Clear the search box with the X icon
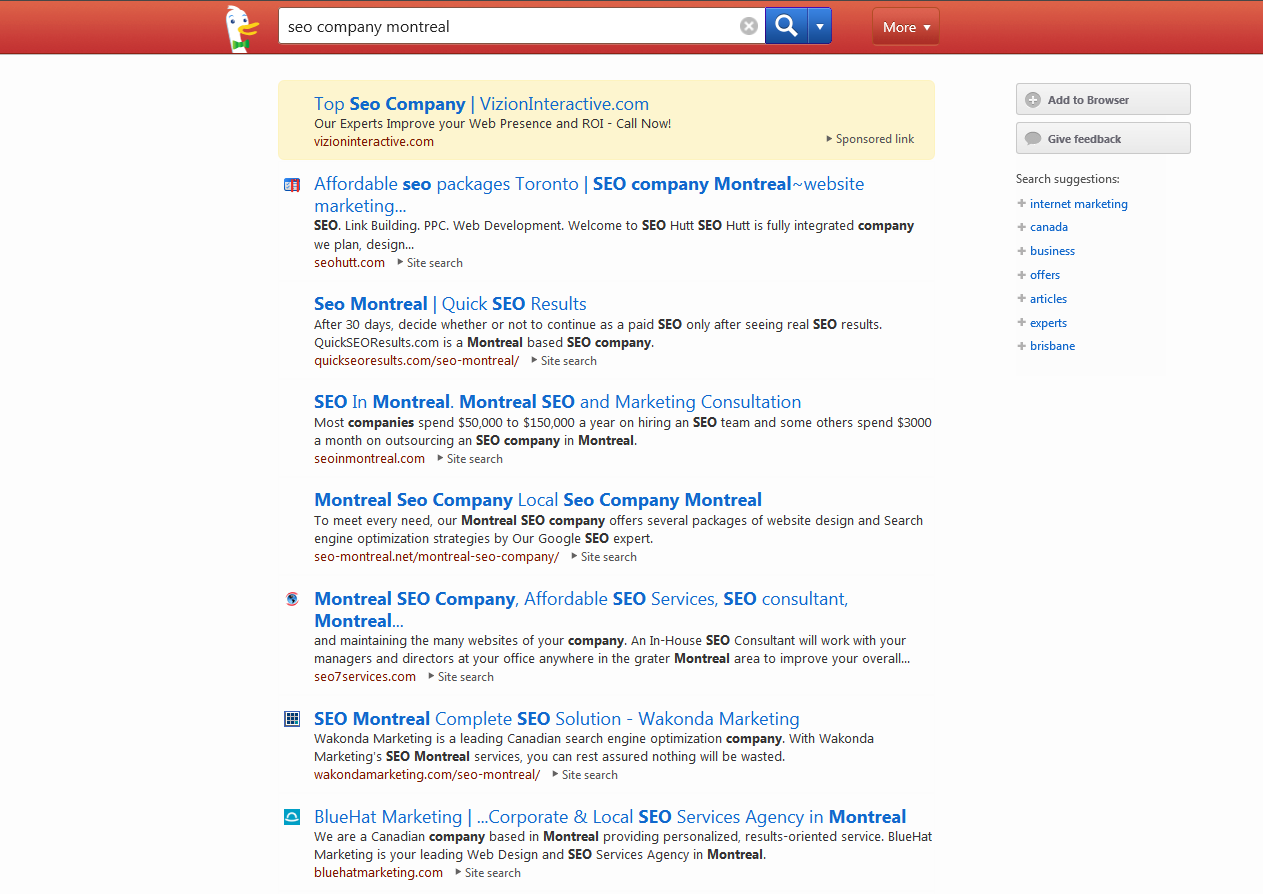Image resolution: width=1263 pixels, height=894 pixels. coord(748,25)
